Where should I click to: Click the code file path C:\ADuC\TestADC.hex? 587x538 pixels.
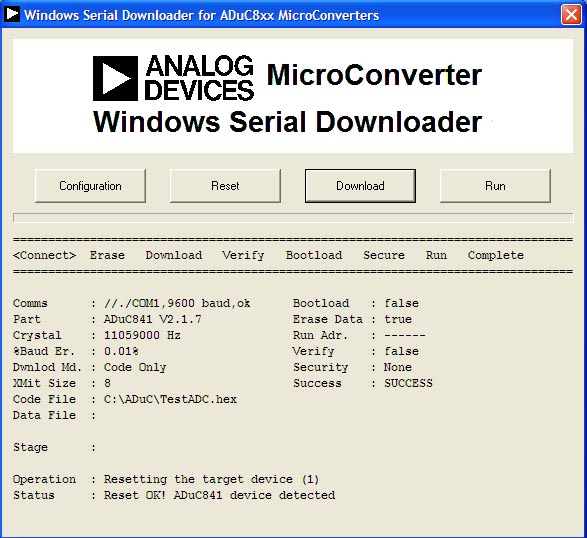170,399
